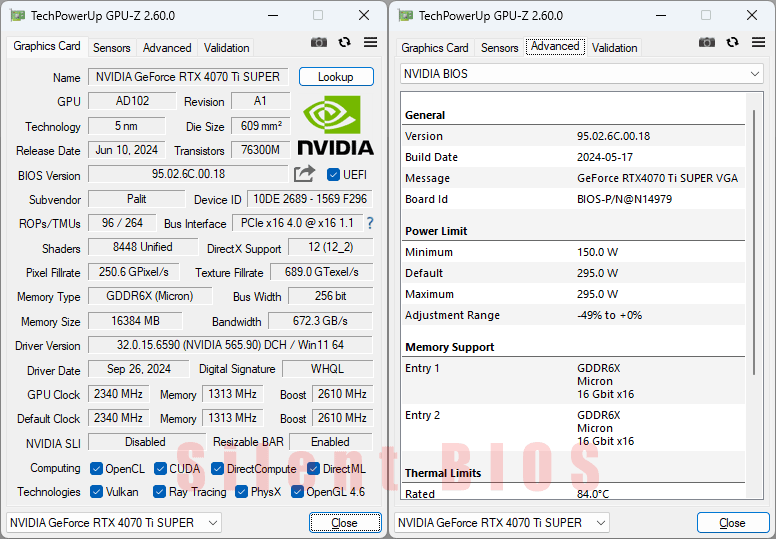Close right GPU-Z window with X
This screenshot has height=539, width=776.
coord(752,16)
